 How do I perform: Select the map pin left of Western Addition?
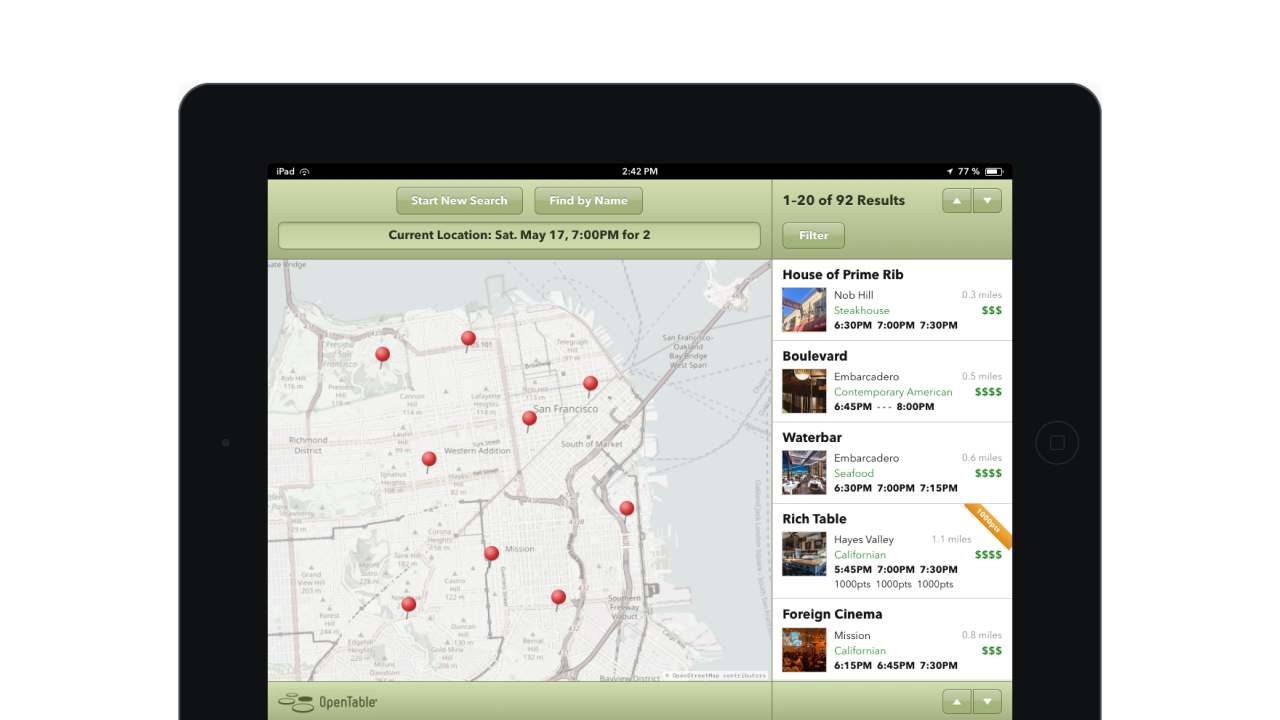coord(429,461)
